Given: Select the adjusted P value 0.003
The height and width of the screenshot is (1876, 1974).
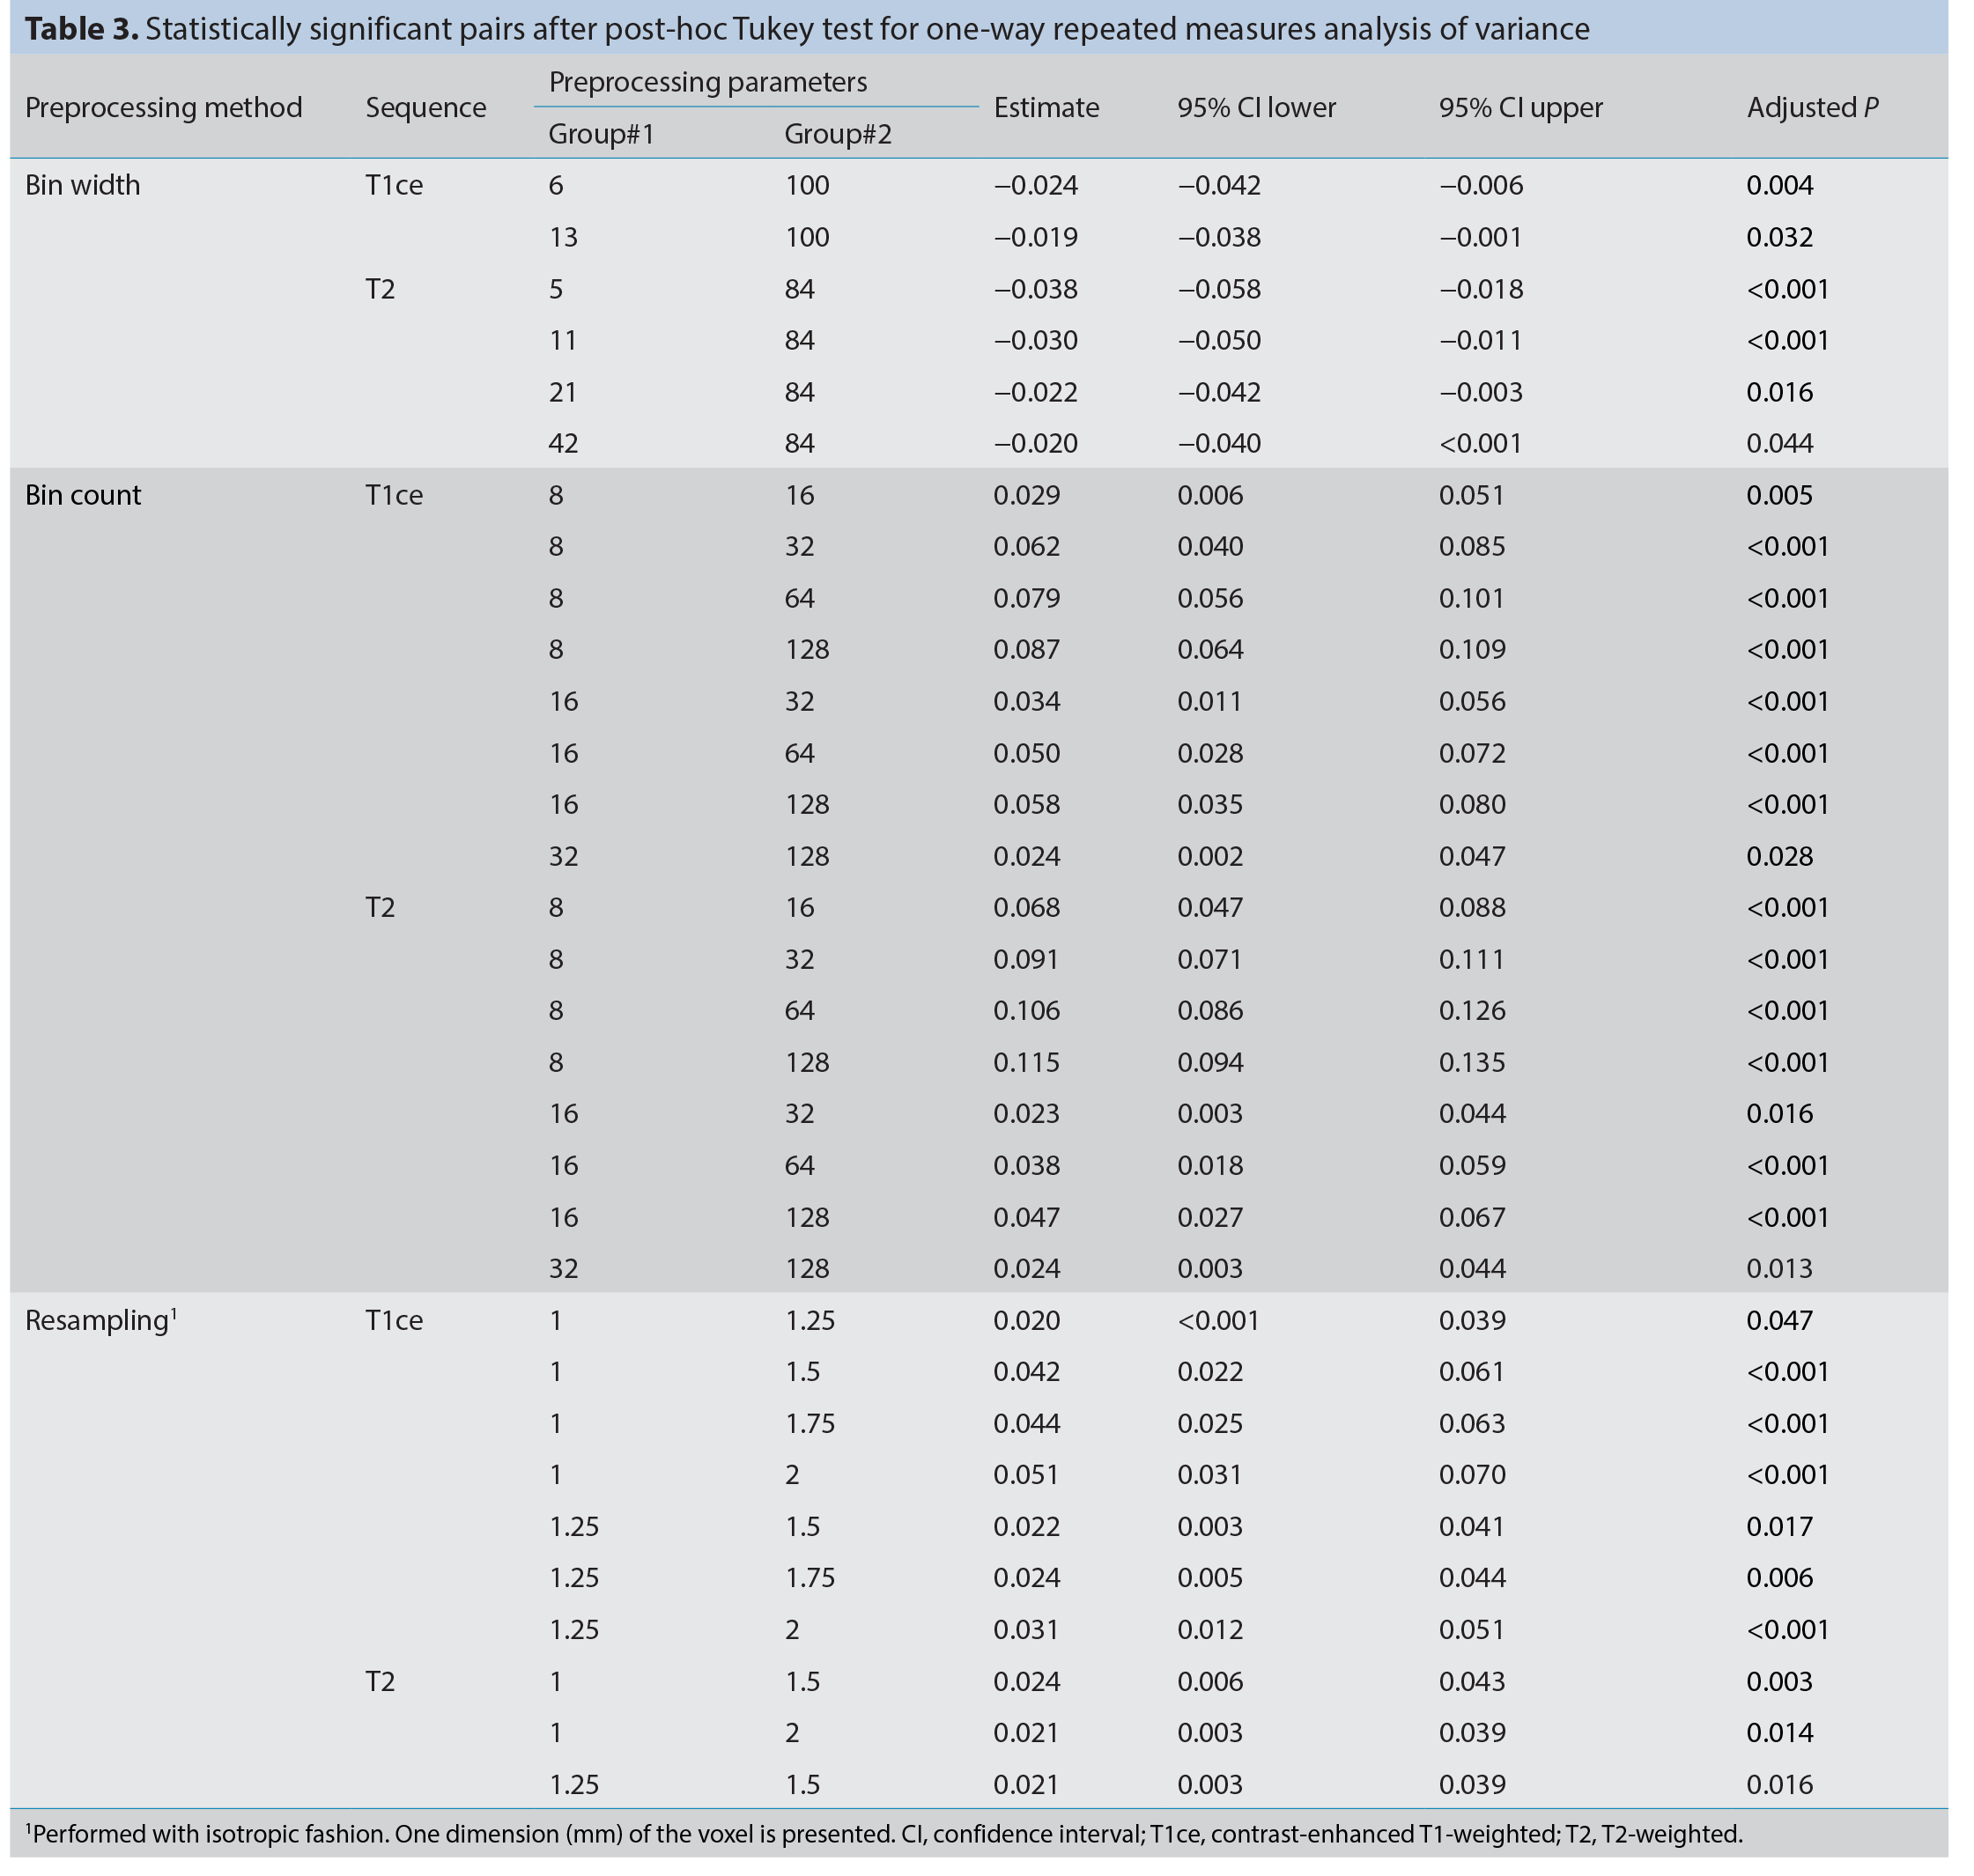Looking at the screenshot, I should click(x=1780, y=1681).
